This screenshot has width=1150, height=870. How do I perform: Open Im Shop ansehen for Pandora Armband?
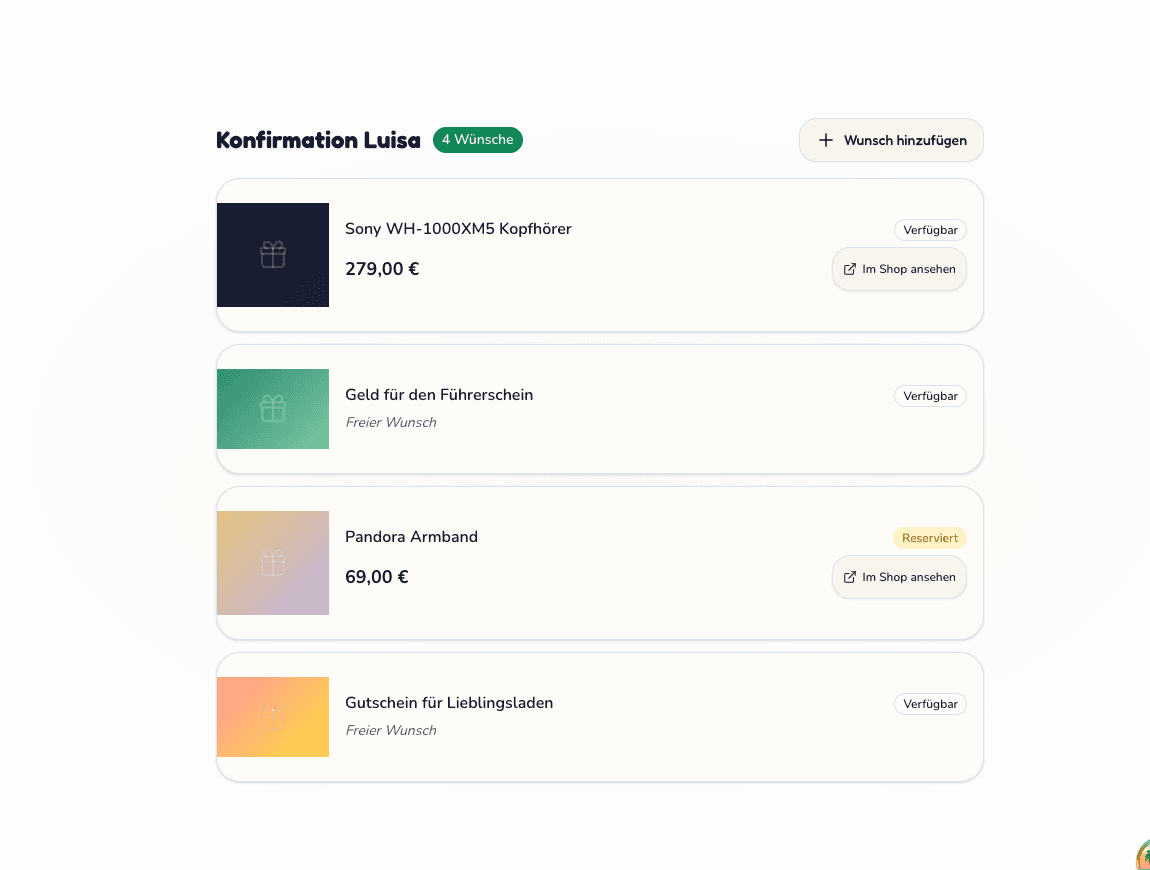[899, 577]
